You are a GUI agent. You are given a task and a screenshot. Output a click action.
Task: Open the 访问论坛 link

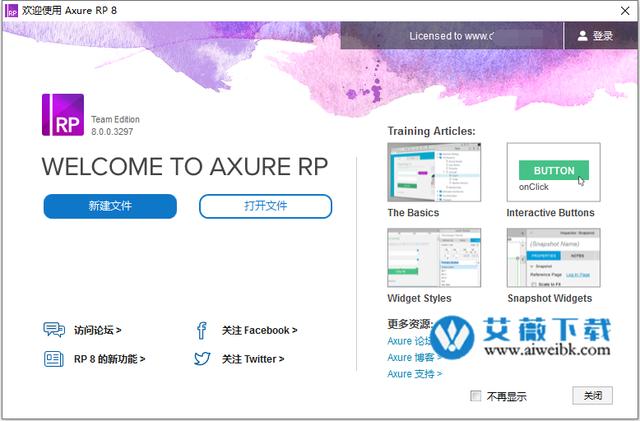pos(98,330)
